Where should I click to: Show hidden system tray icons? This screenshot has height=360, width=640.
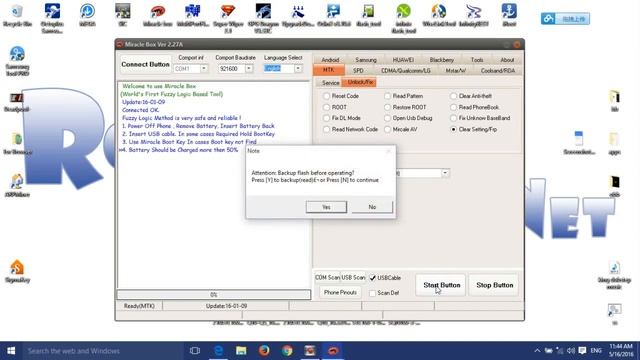pos(537,351)
